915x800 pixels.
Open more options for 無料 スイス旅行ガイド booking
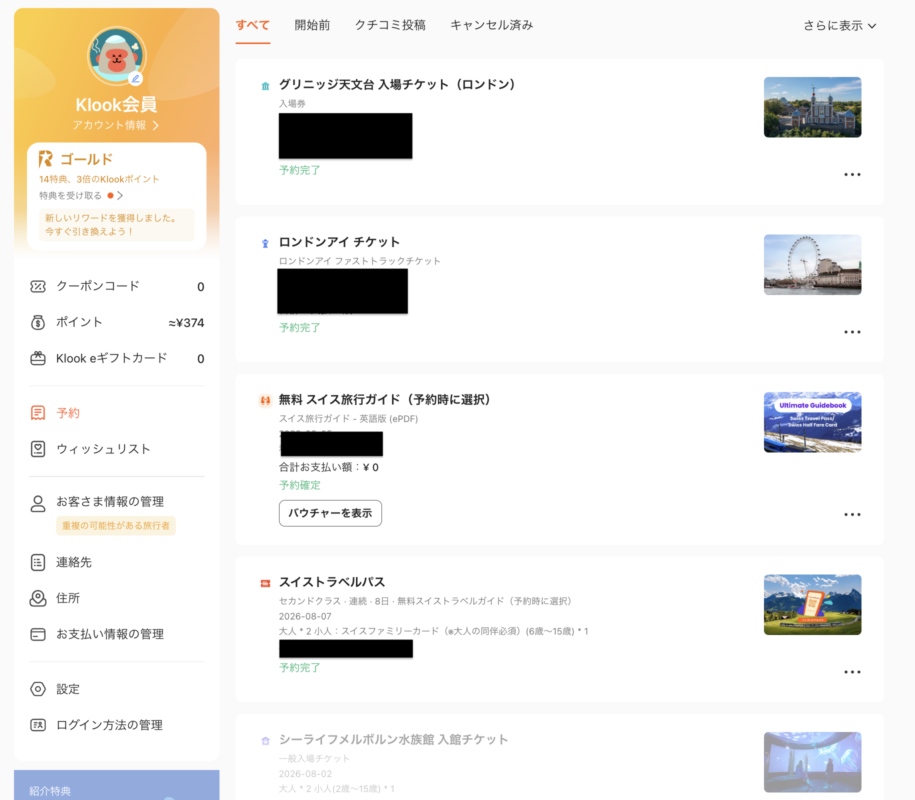pos(852,515)
